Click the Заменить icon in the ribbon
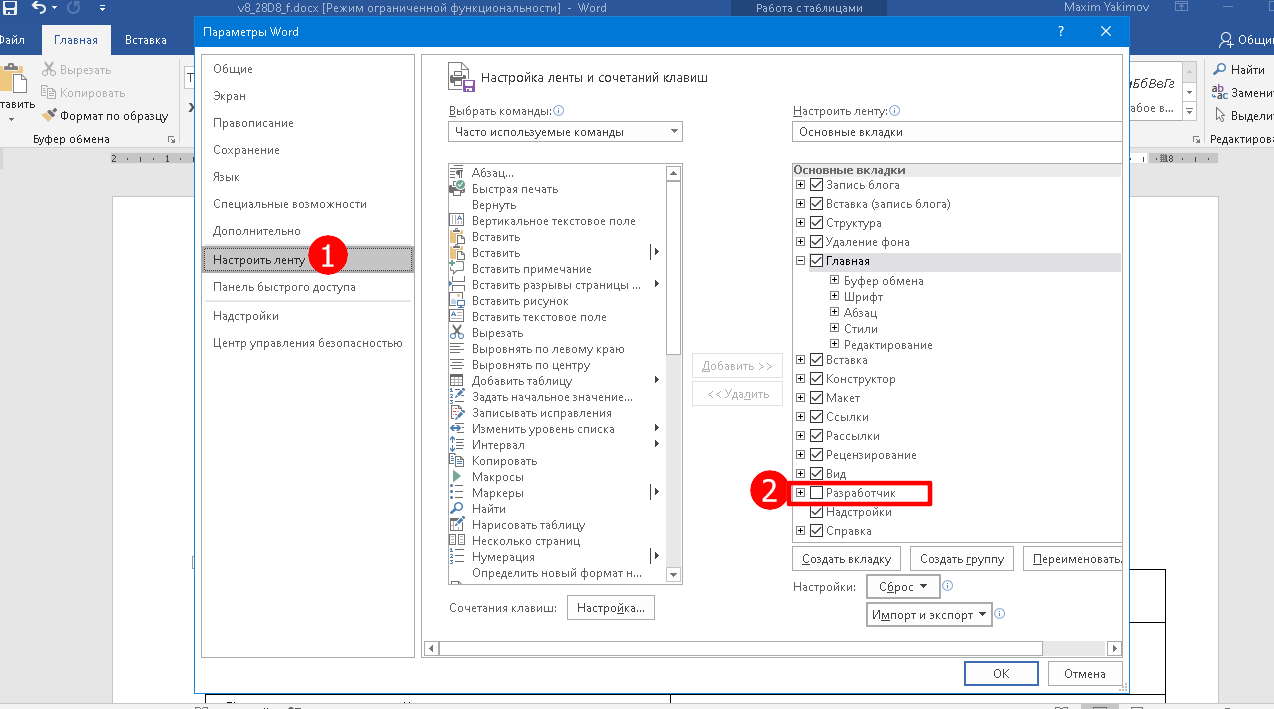 1219,92
